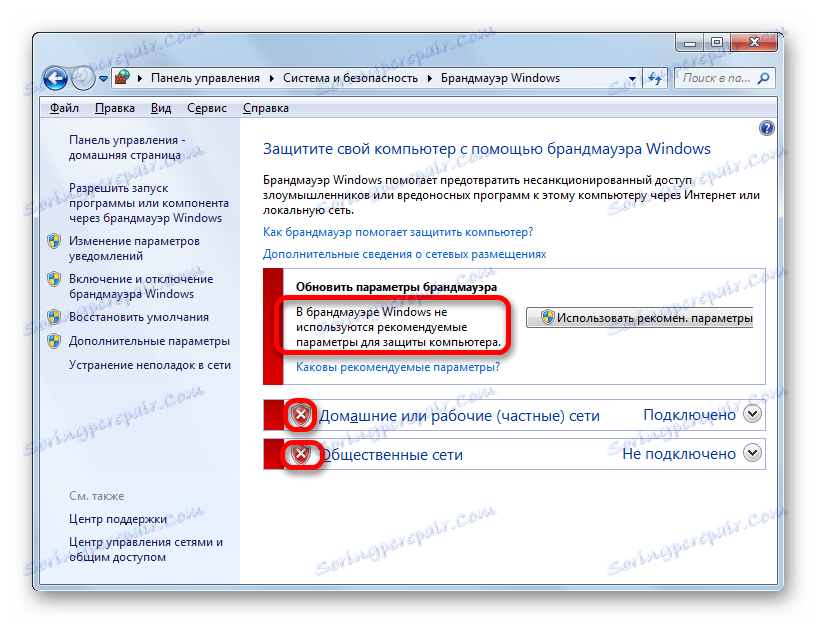Click 'Общественные сети' heading

[392, 454]
